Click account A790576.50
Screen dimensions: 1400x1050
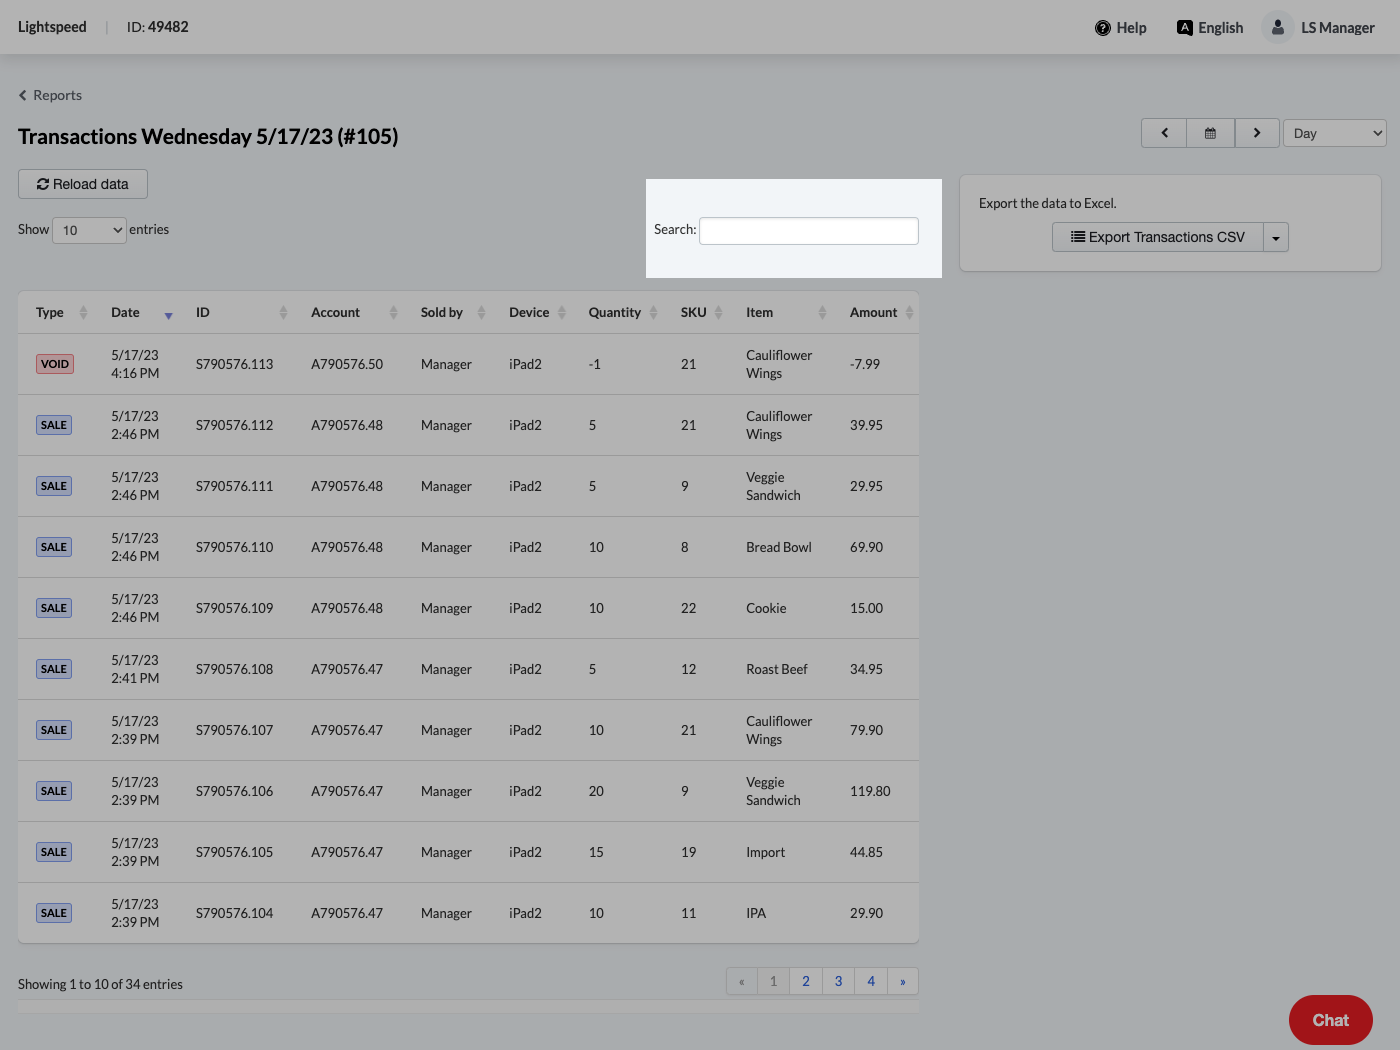347,364
